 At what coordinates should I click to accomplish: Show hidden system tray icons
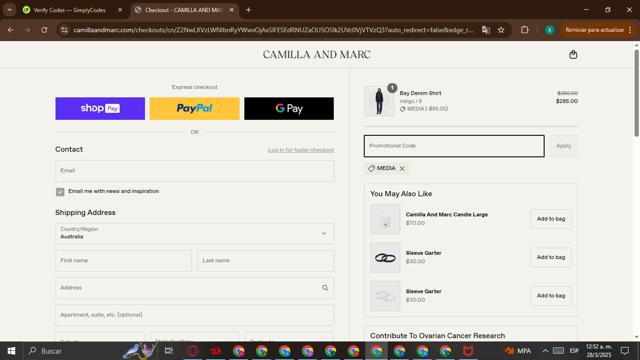tap(545, 351)
